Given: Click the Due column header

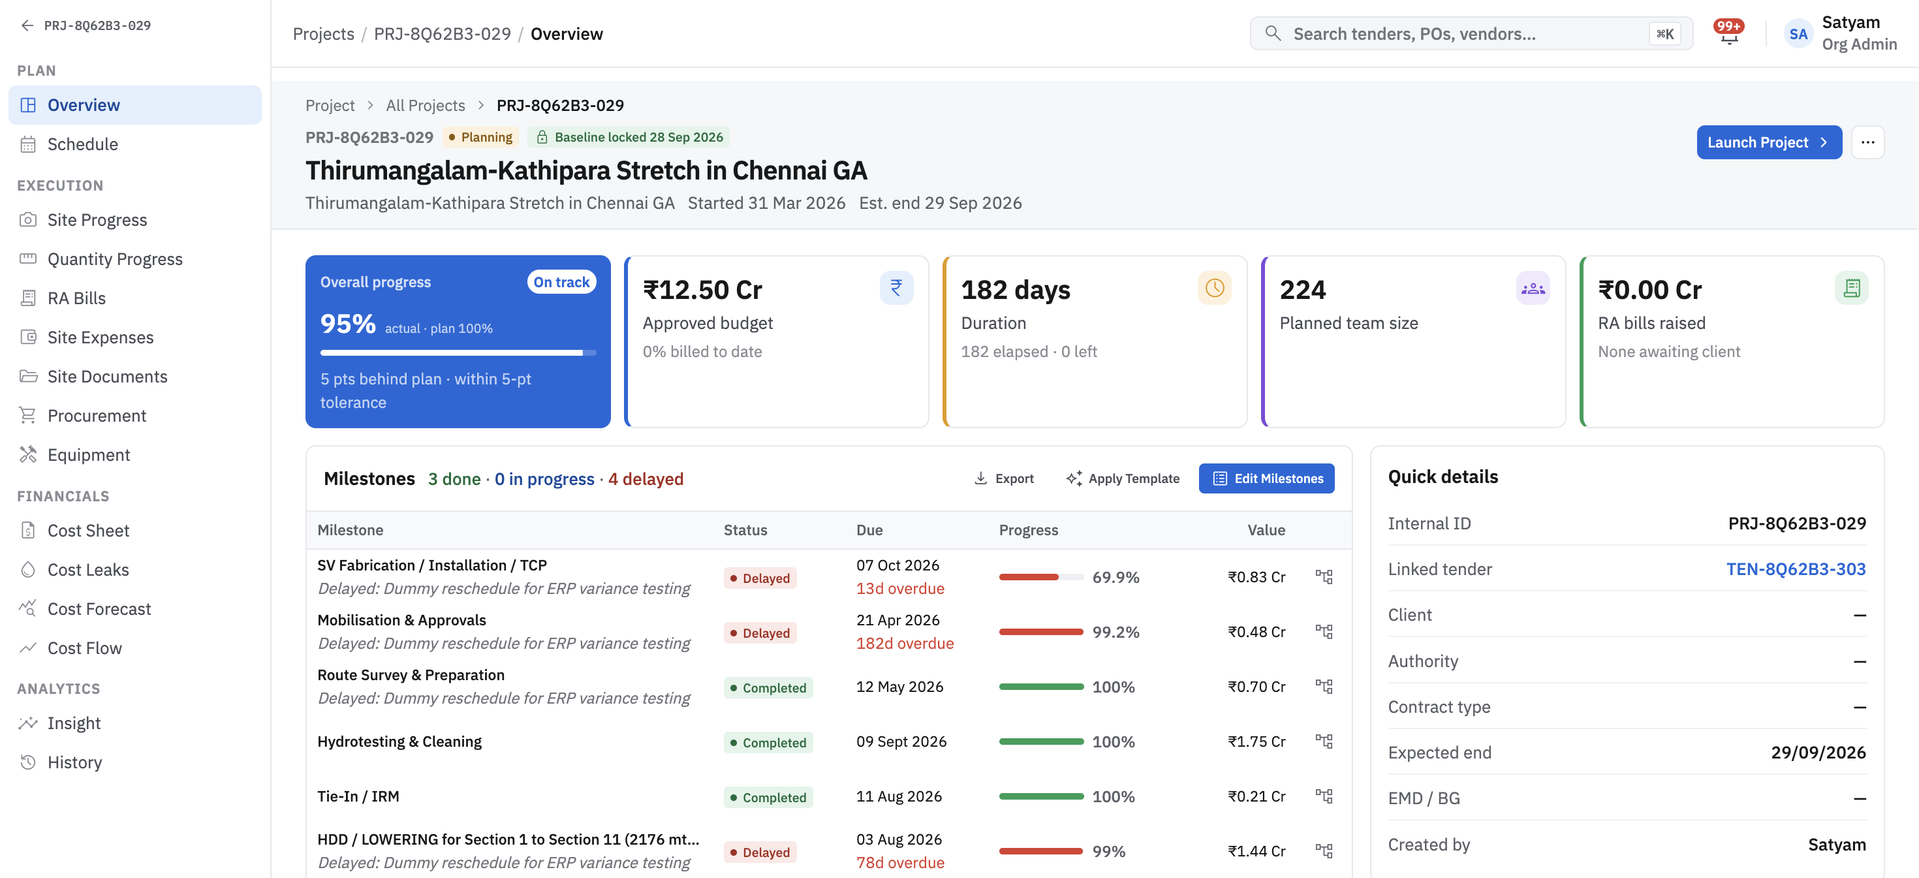Looking at the screenshot, I should [x=869, y=530].
